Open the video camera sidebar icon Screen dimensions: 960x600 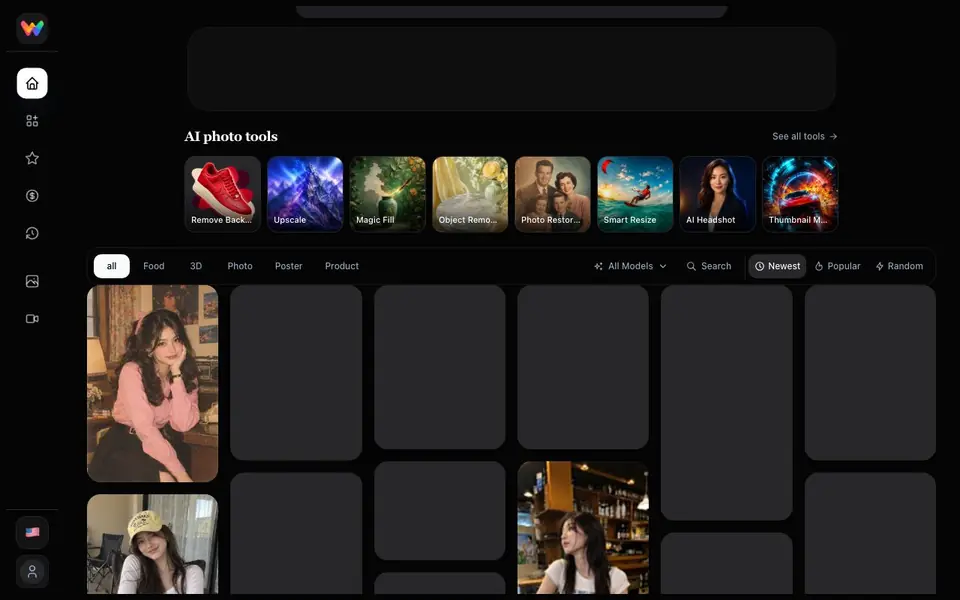pyautogui.click(x=32, y=318)
